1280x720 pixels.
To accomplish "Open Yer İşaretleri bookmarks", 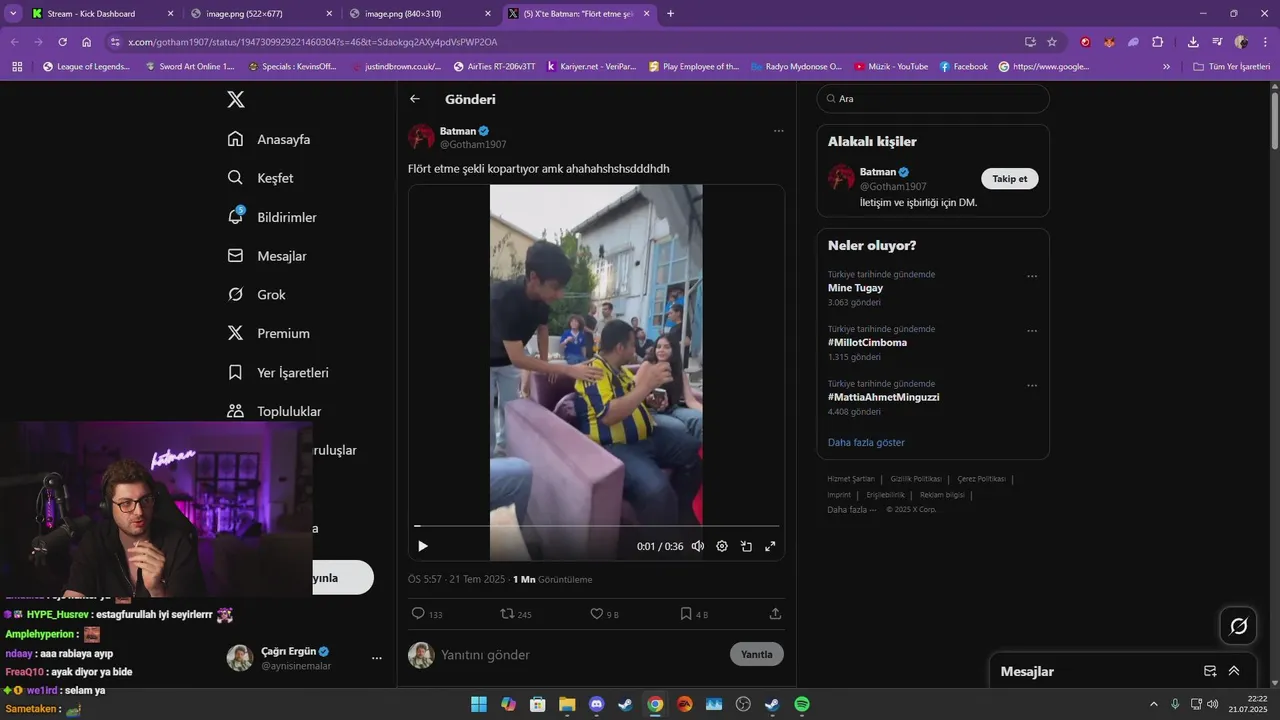I will click(x=278, y=372).
